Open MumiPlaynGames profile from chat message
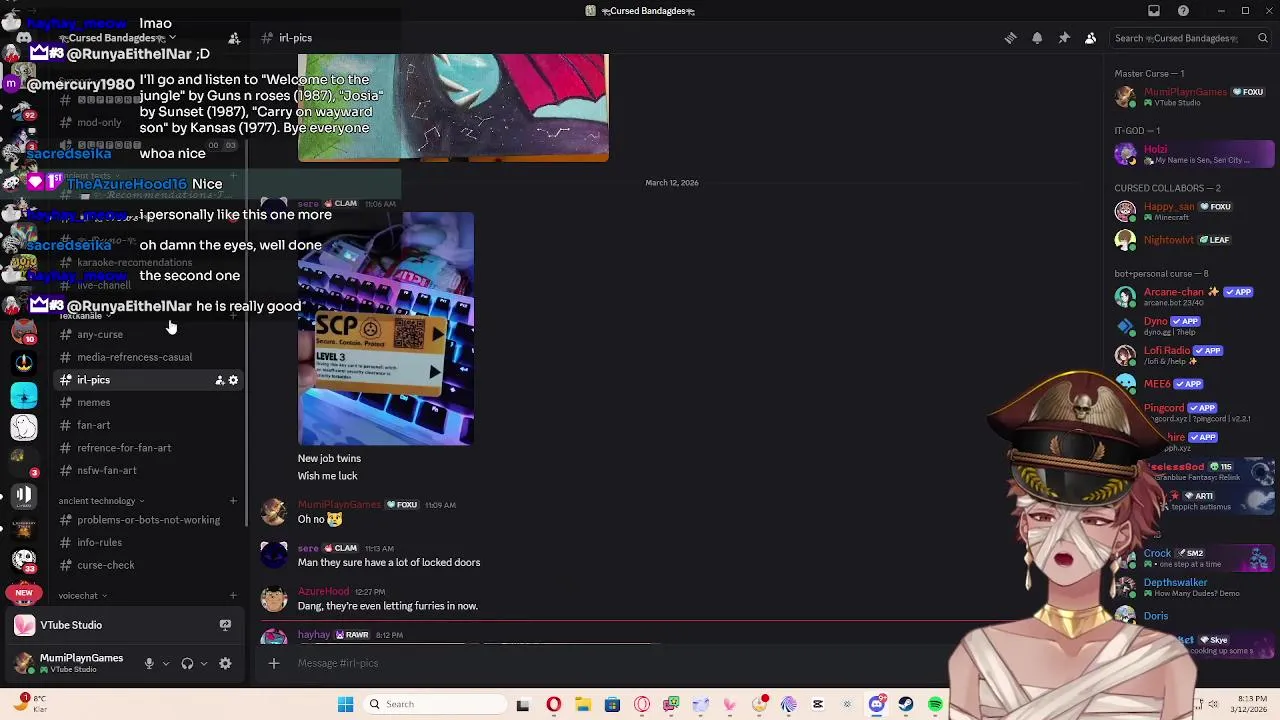The height and width of the screenshot is (720, 1280). (x=340, y=505)
